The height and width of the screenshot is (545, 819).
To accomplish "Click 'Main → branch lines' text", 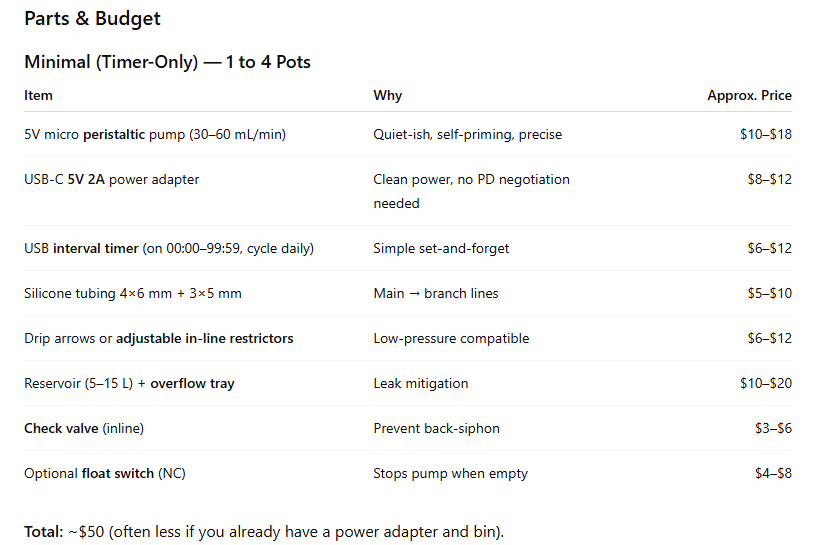I will click(x=436, y=293).
